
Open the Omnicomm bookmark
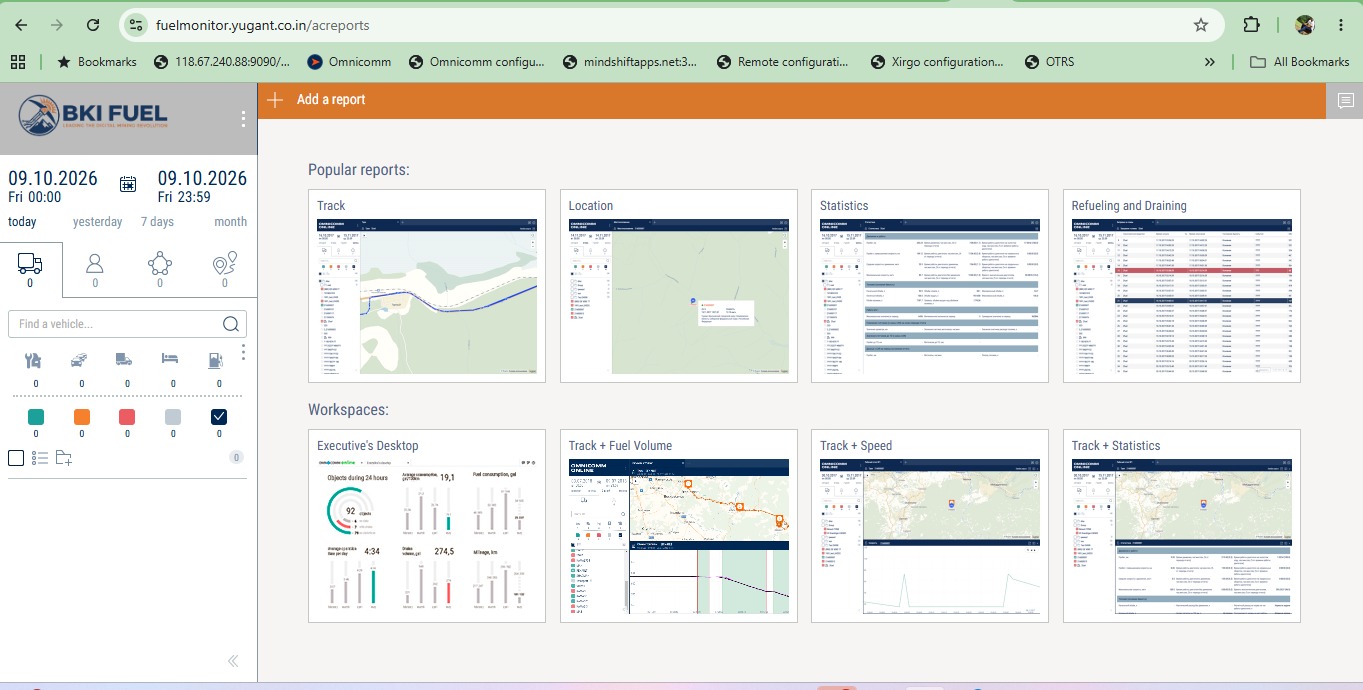349,62
